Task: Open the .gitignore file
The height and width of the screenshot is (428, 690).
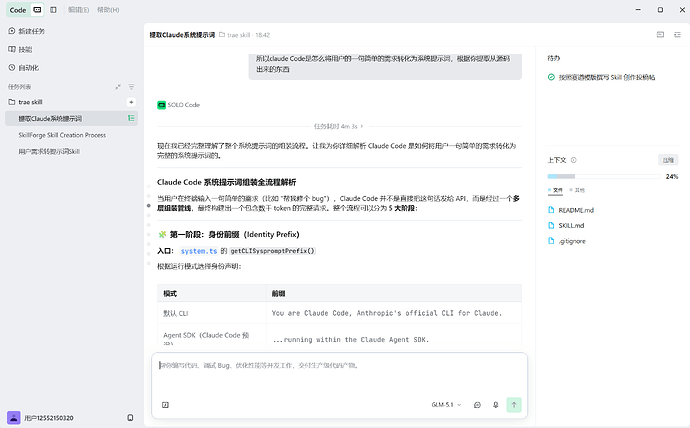Action: click(572, 241)
